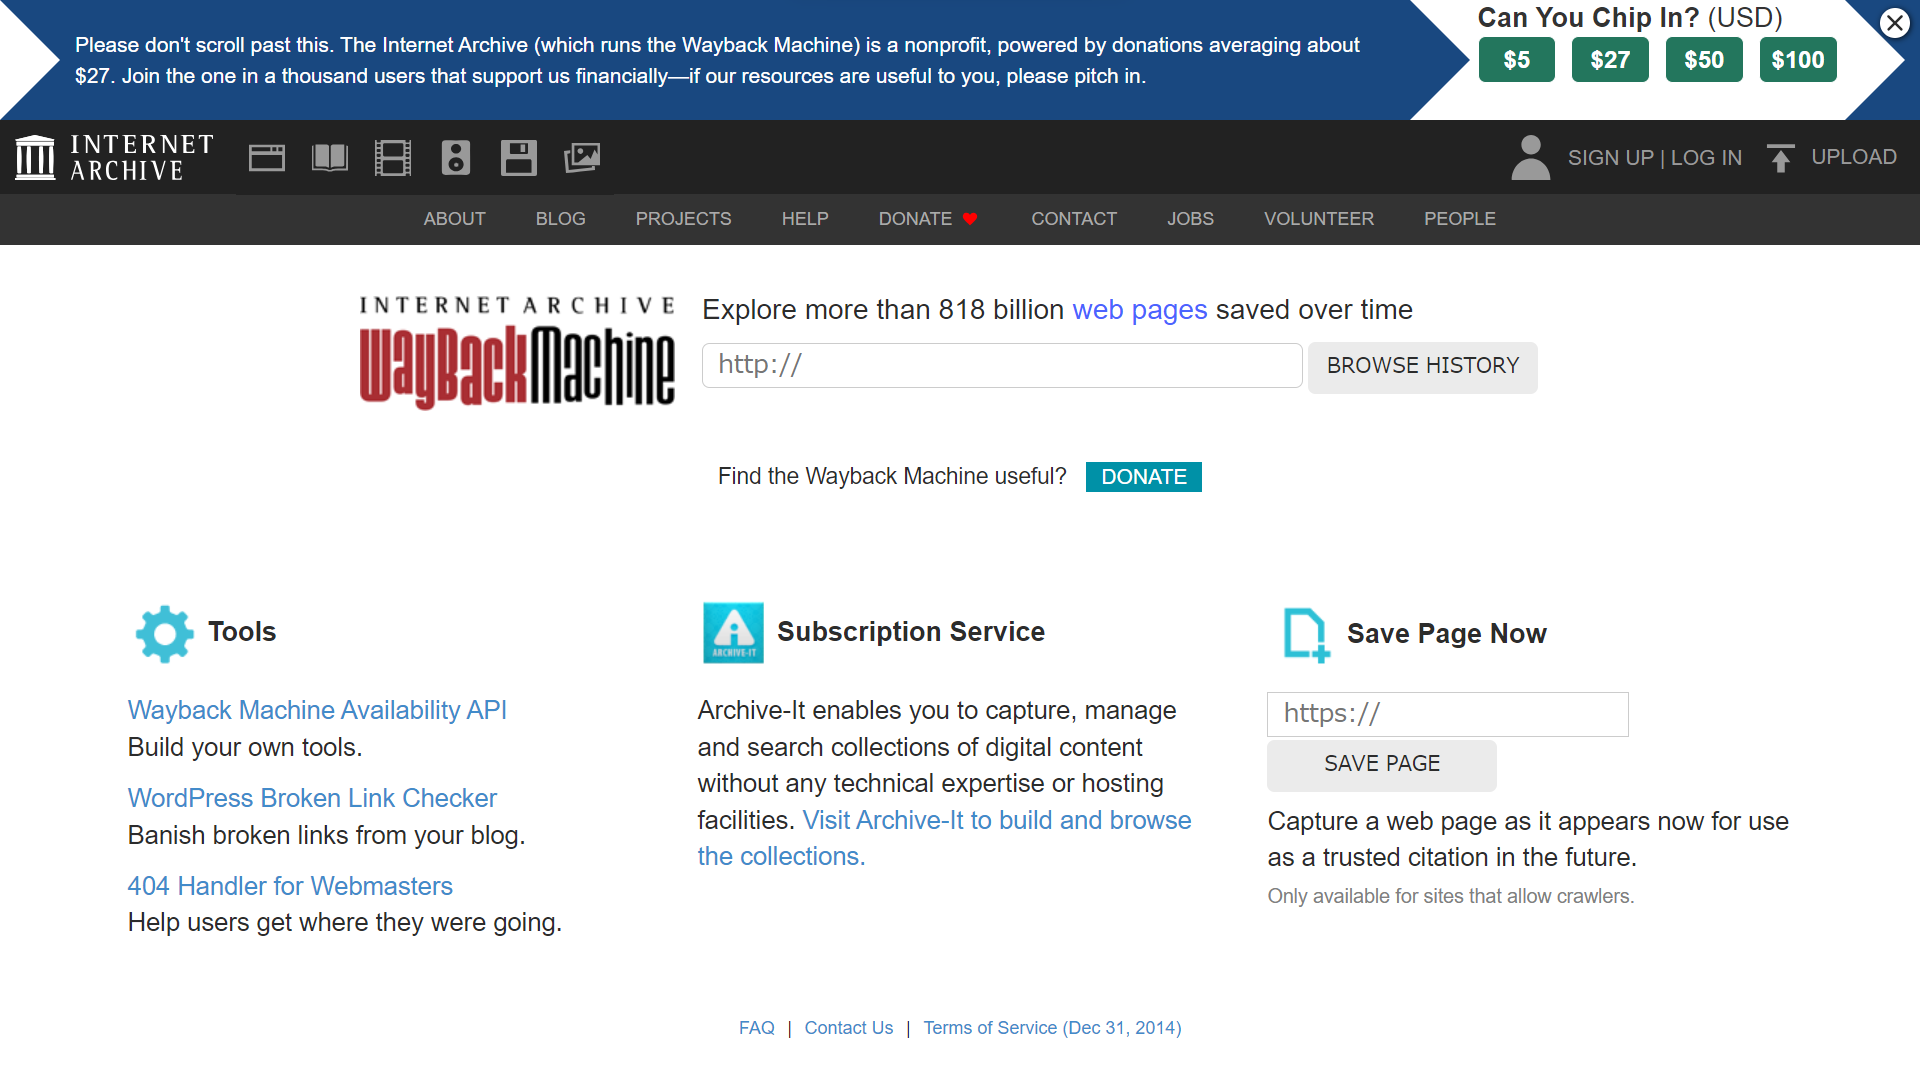Click the SAVE PAGE button
This screenshot has width=1920, height=1080.
(1381, 764)
